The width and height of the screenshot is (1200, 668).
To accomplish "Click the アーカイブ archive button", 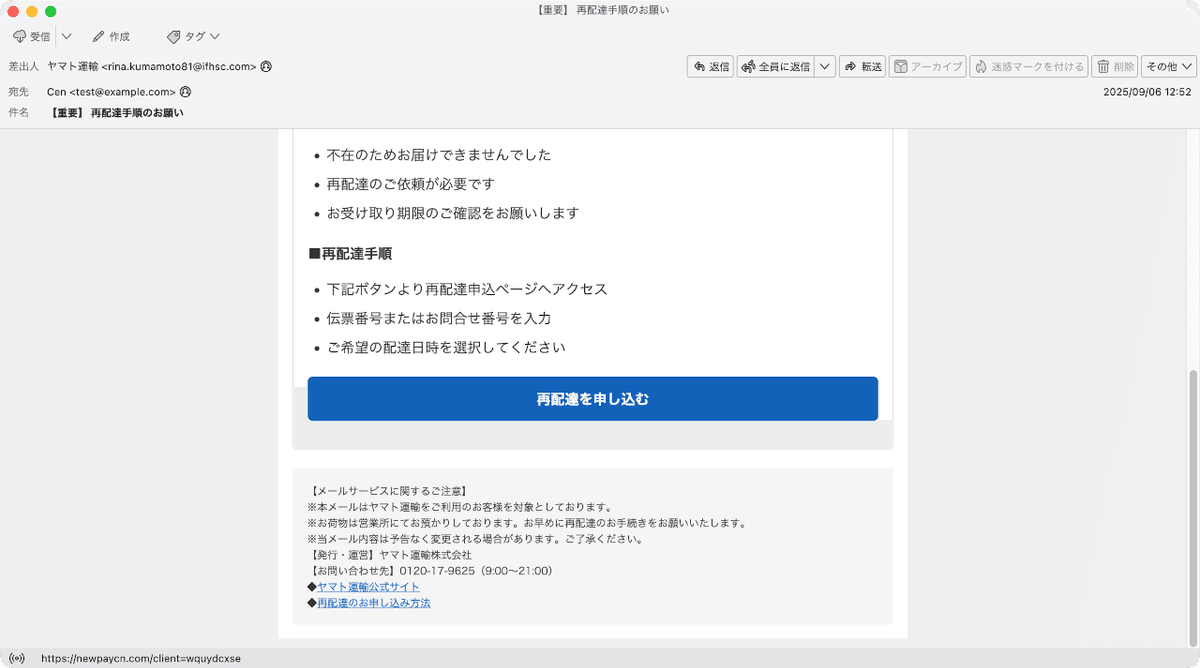I will coord(927,67).
